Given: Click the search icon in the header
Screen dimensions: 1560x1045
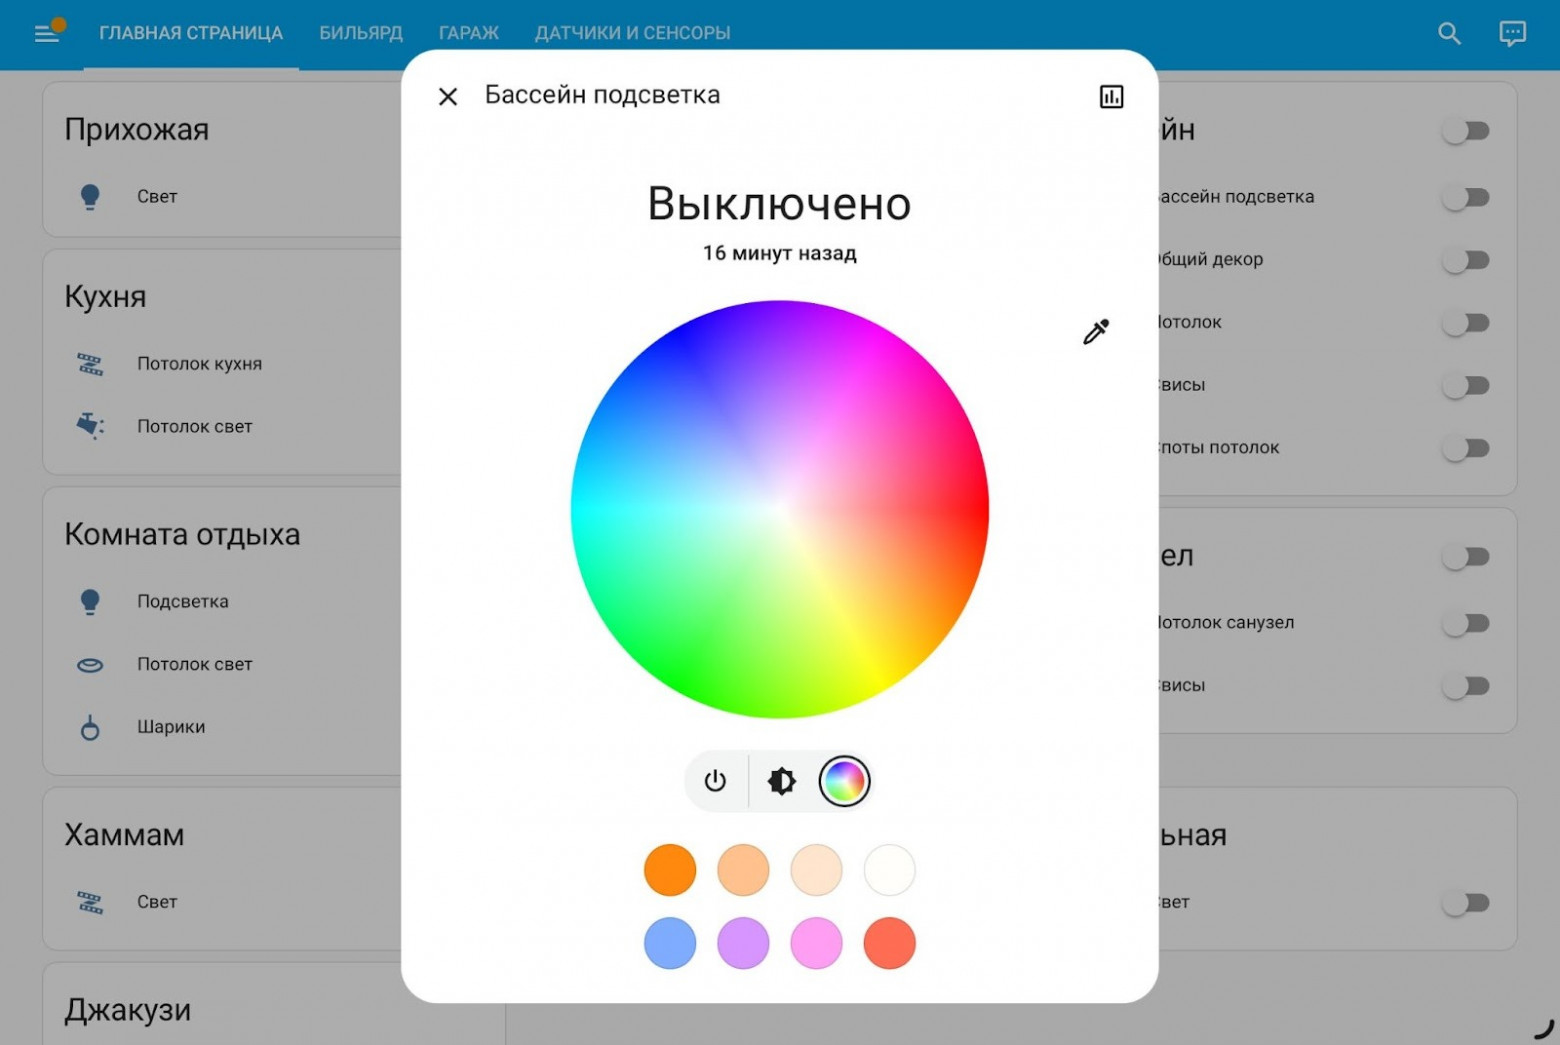Looking at the screenshot, I should click(1448, 33).
